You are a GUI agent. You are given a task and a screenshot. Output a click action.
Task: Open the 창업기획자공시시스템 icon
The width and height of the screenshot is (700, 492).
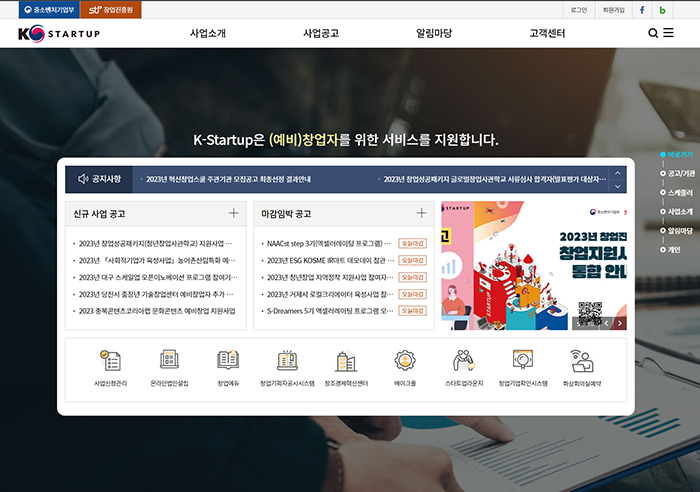(288, 360)
